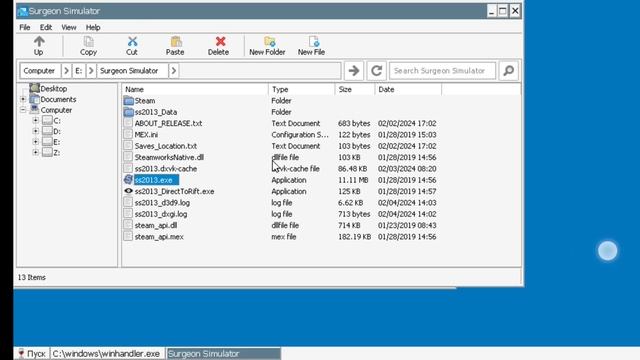Viewport: 640px width, 360px height.
Task: Select the Steam folder icon
Action: [129, 100]
